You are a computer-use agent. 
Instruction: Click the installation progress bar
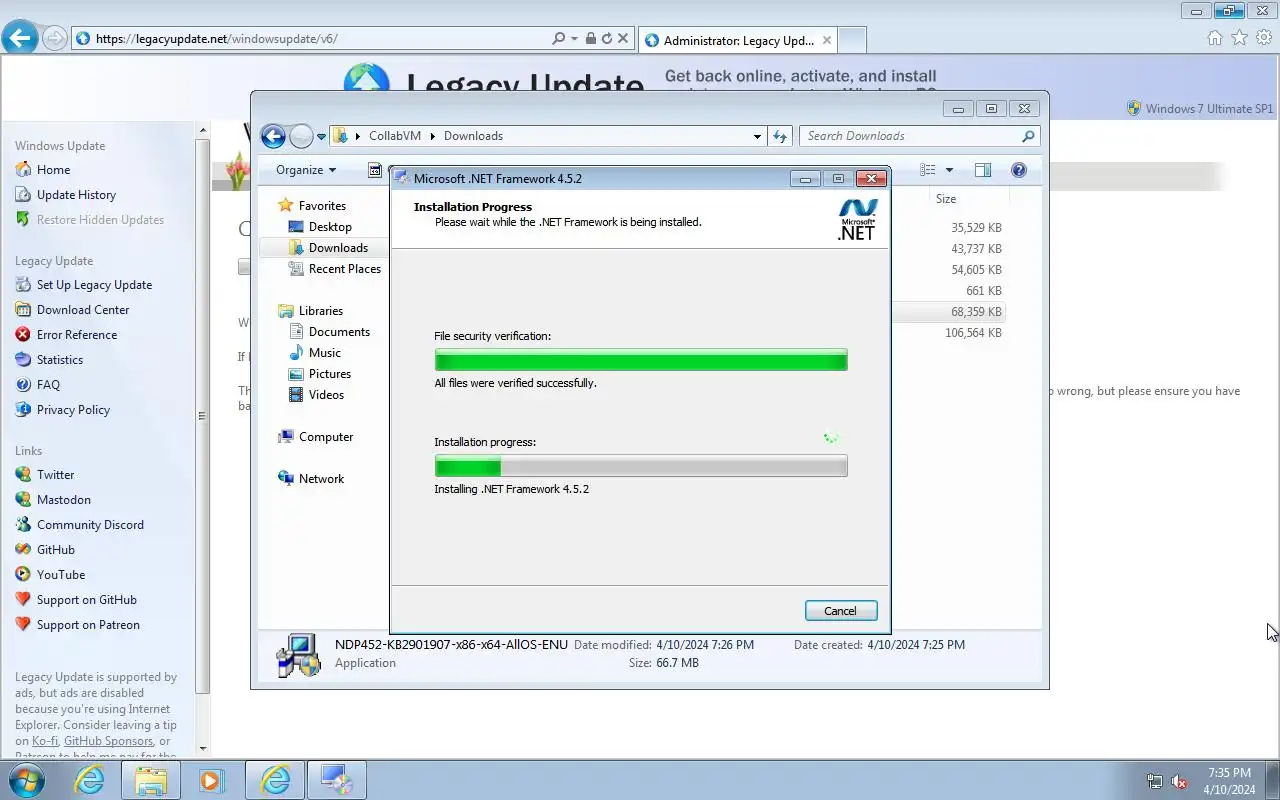[641, 465]
